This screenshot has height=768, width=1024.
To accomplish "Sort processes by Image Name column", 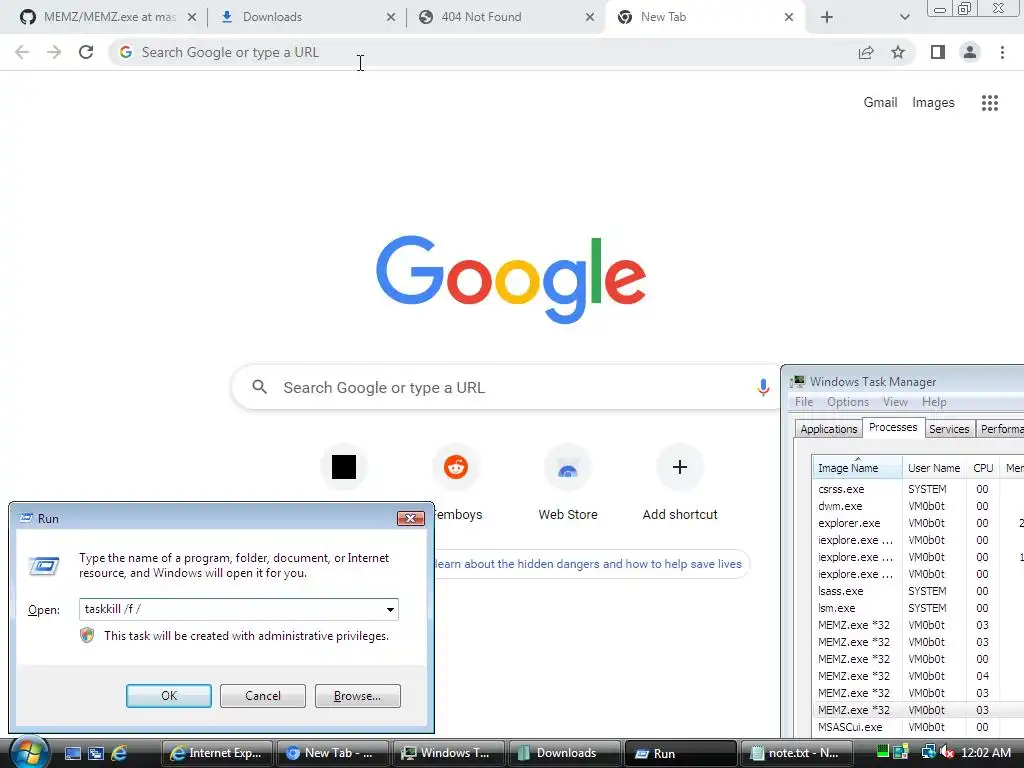I will [857, 468].
